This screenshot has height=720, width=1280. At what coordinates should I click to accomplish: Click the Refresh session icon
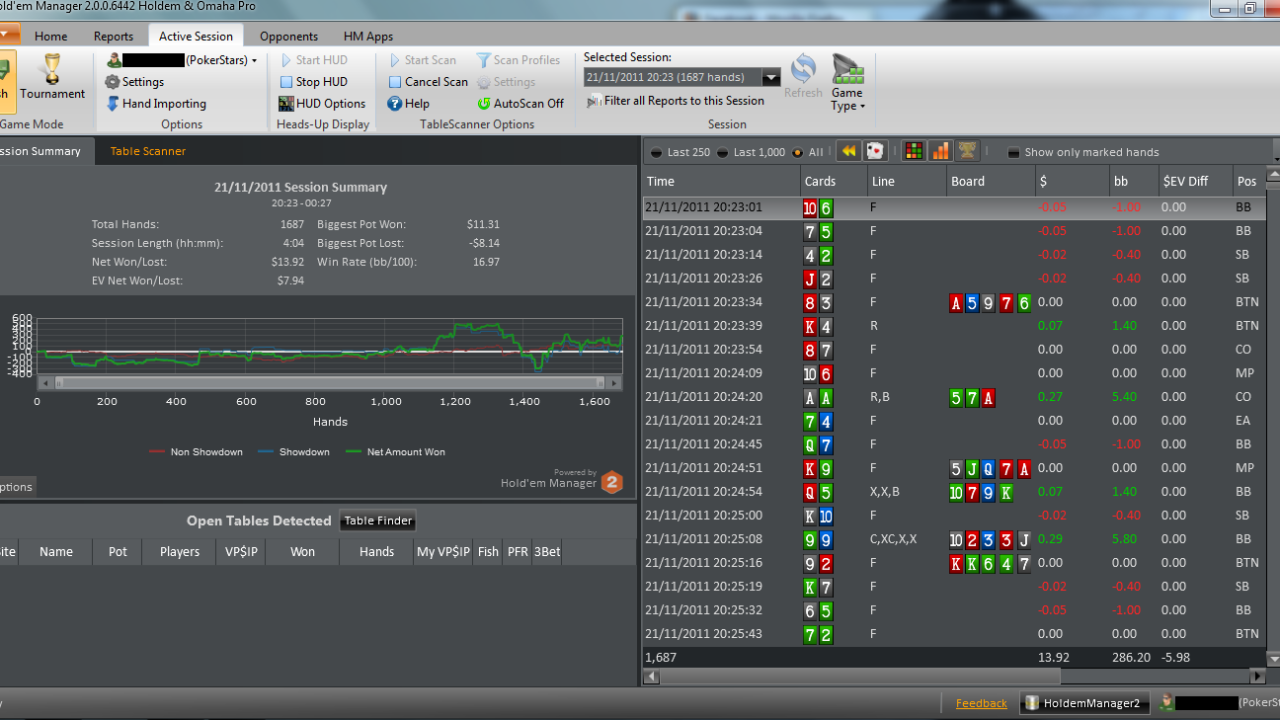803,77
